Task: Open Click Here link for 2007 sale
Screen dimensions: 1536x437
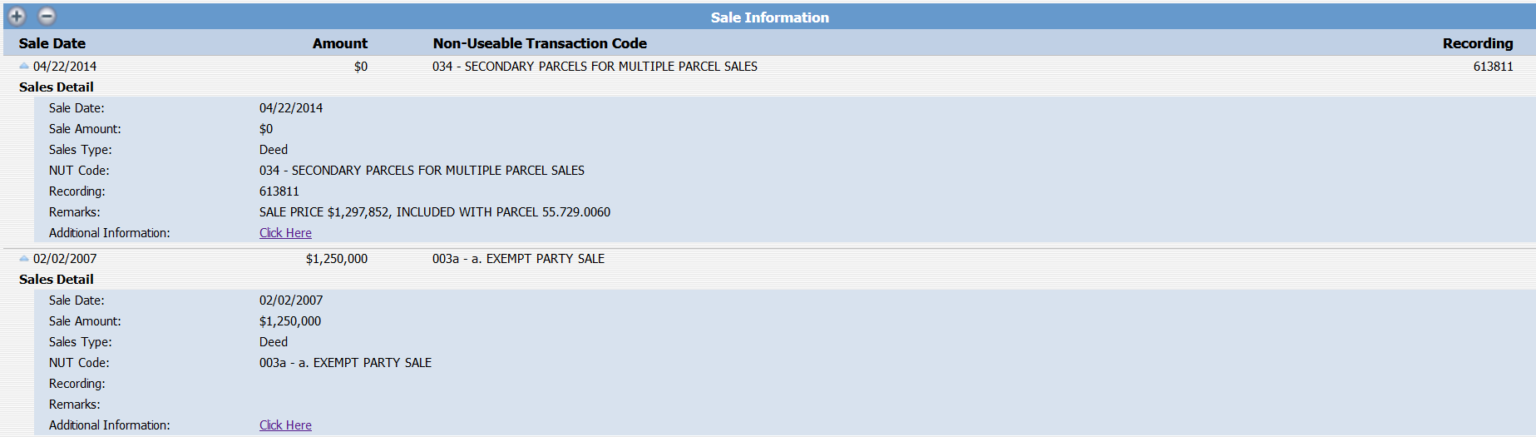Action: point(285,425)
